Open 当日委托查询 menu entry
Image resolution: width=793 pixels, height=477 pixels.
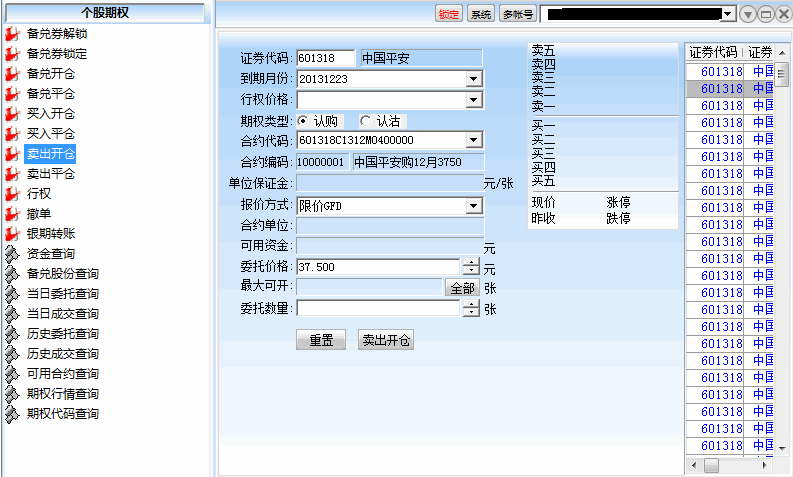click(63, 294)
